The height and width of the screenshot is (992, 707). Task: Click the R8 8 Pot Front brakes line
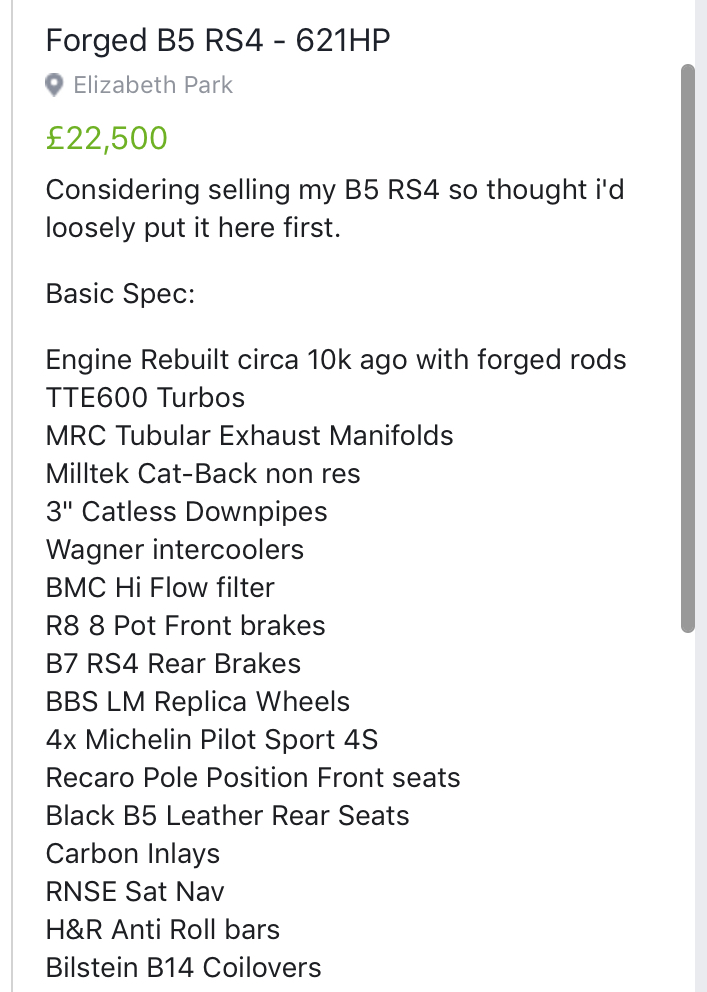click(185, 626)
